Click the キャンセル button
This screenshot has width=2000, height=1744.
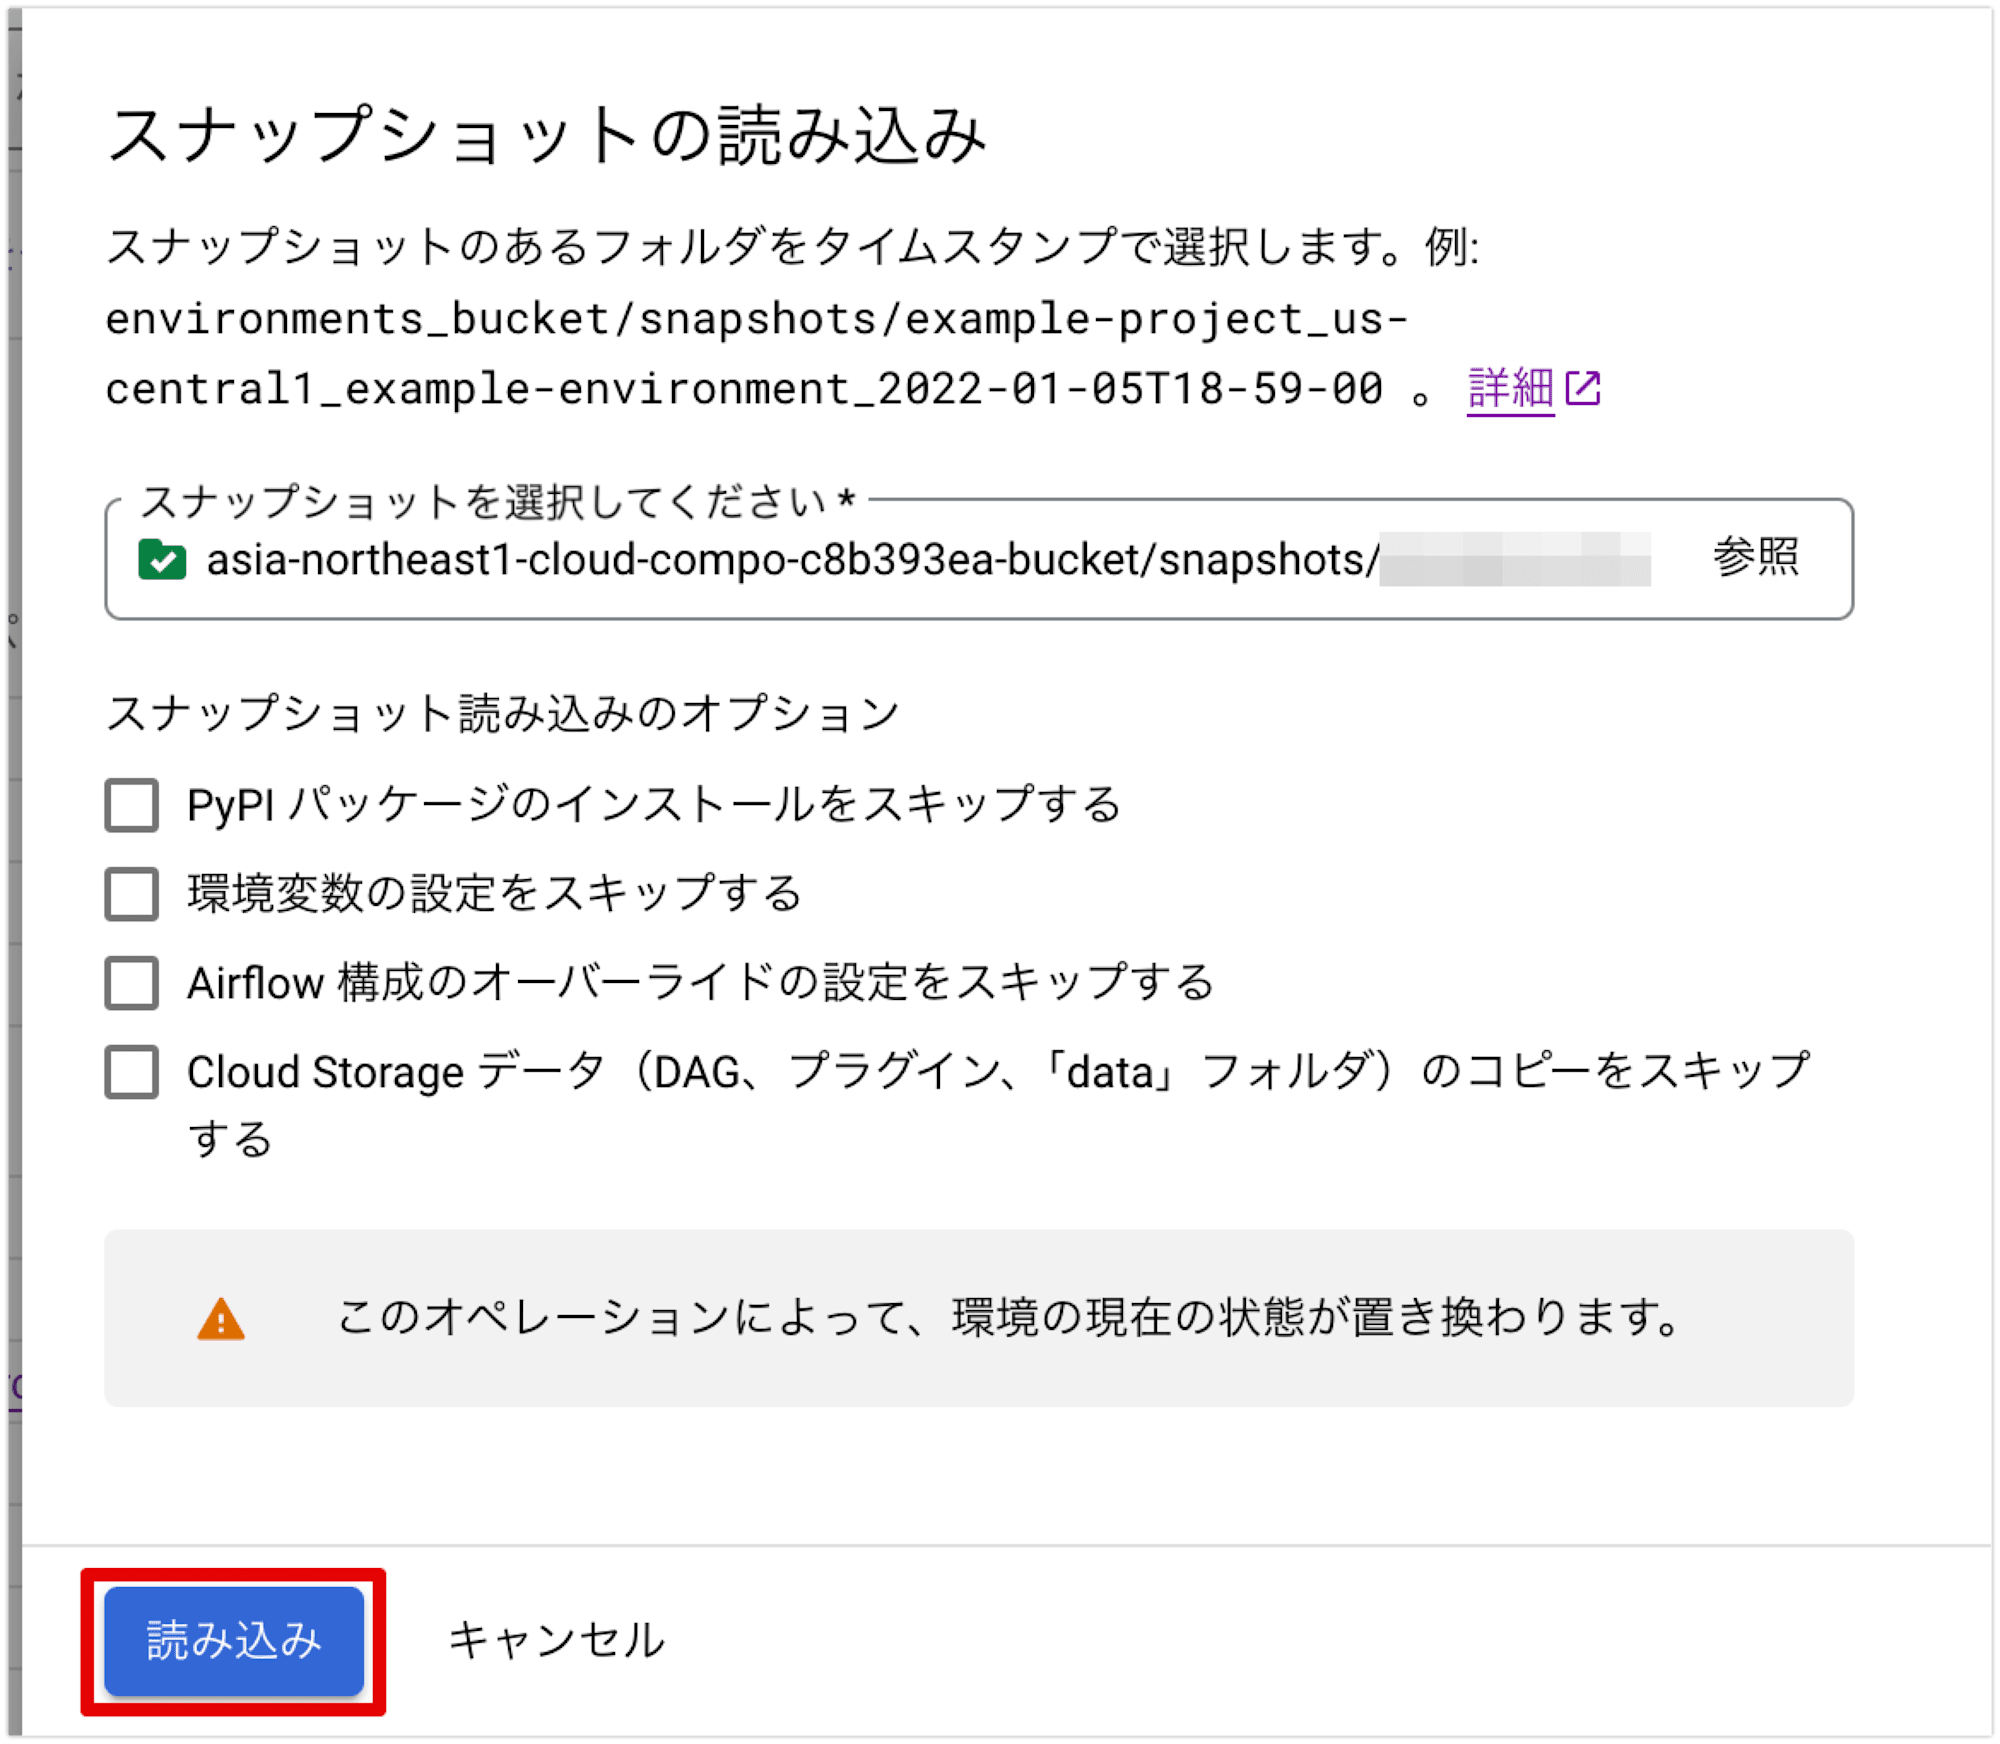coord(556,1641)
